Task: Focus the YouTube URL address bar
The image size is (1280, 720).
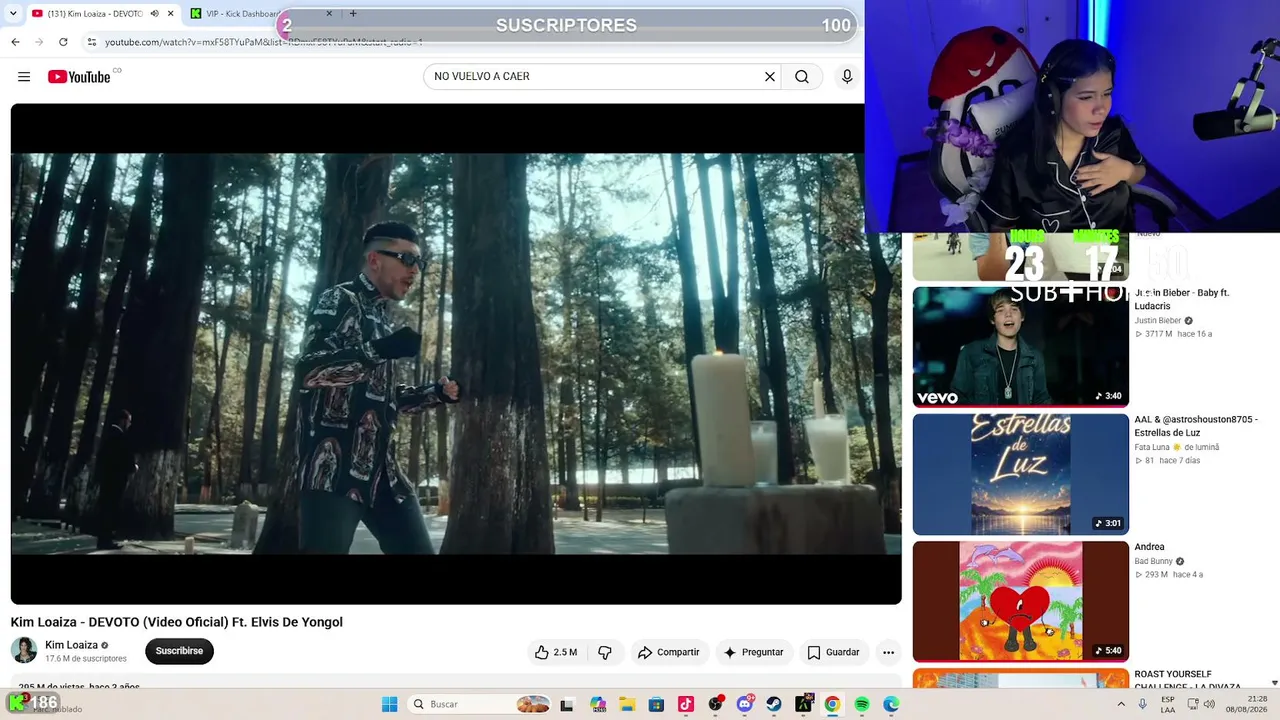Action: (x=264, y=42)
